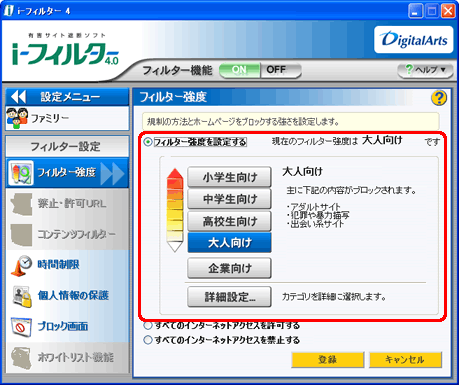Click the double-arrow collapse icon beside 設定メニュー
The width and height of the screenshot is (459, 385).
(19, 97)
